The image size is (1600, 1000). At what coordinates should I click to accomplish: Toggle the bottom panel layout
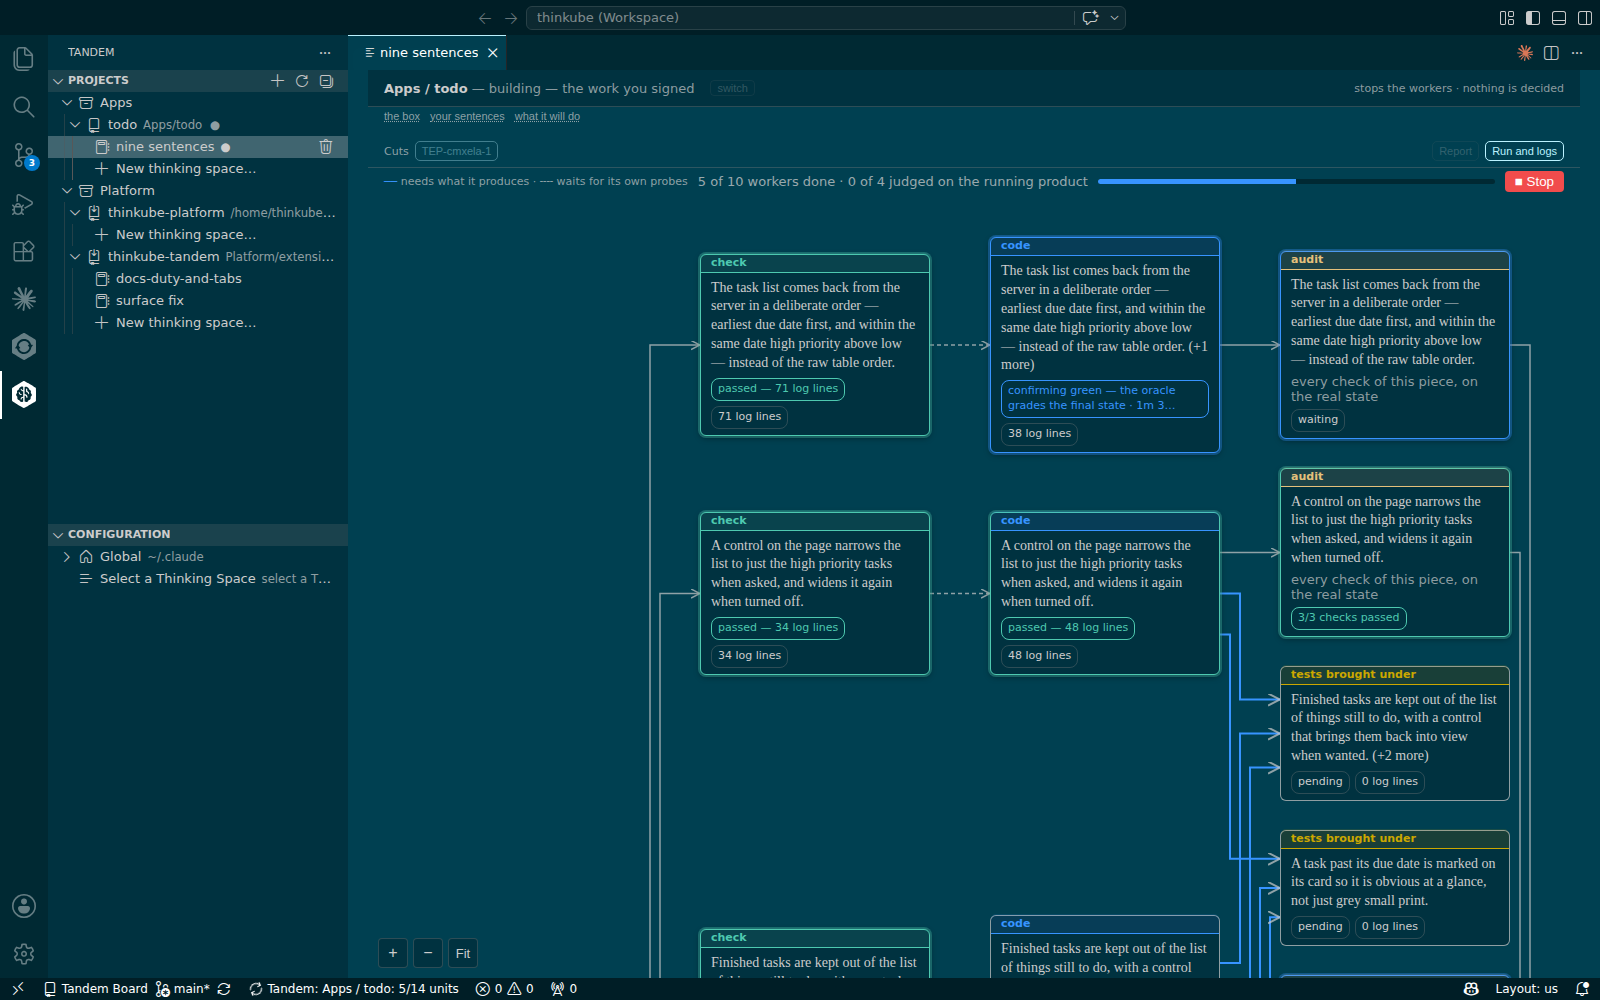(x=1559, y=18)
